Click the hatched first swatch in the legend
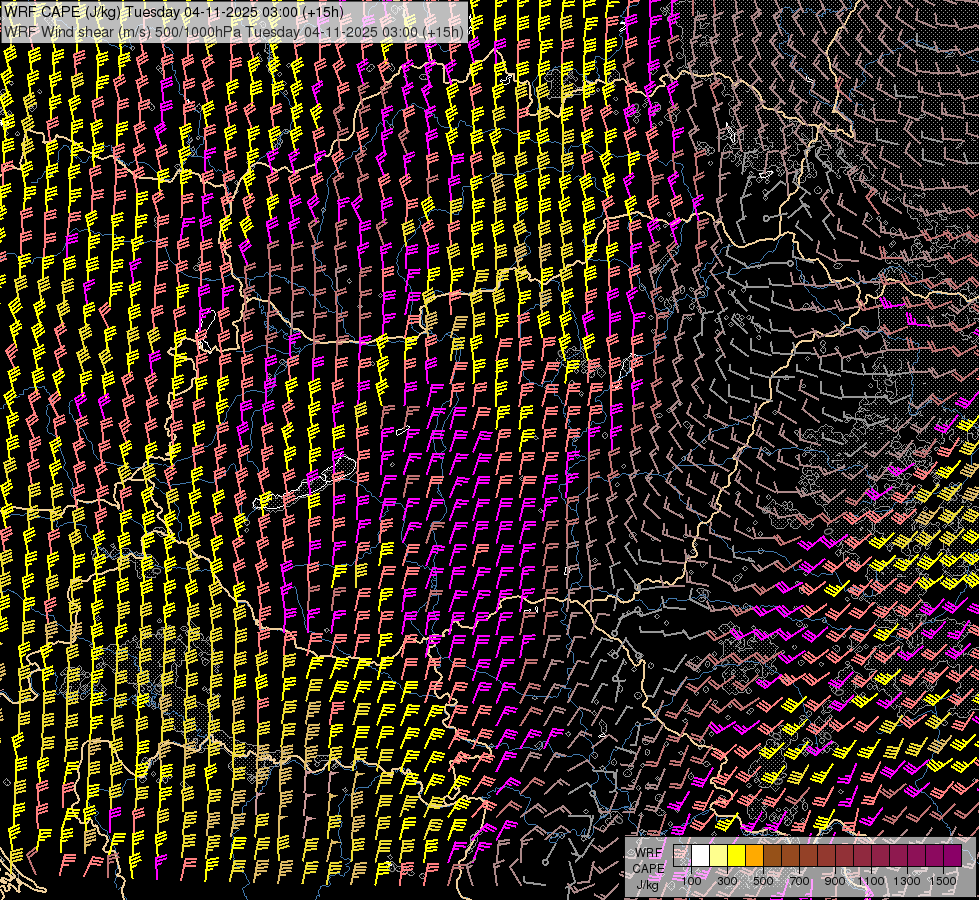Viewport: 979px width, 900px height. click(x=682, y=856)
